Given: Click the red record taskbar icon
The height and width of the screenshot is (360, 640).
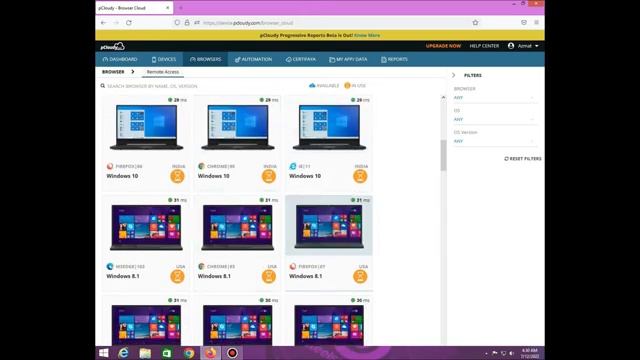Looking at the screenshot, I should [232, 353].
